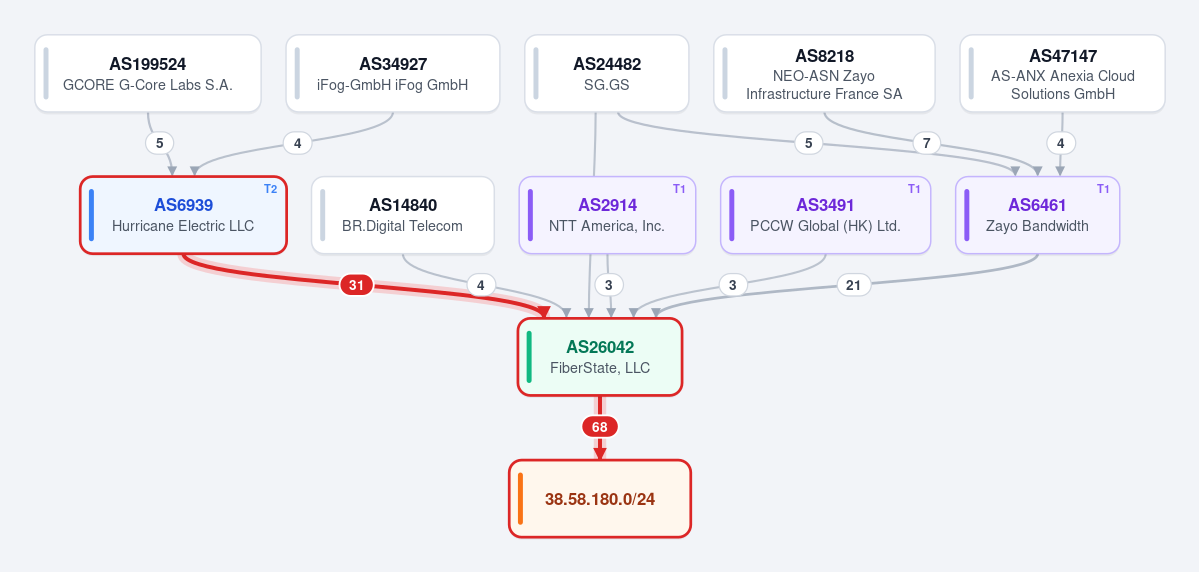The image size is (1199, 572).
Task: Click the red 68 edge label
Action: (x=600, y=427)
